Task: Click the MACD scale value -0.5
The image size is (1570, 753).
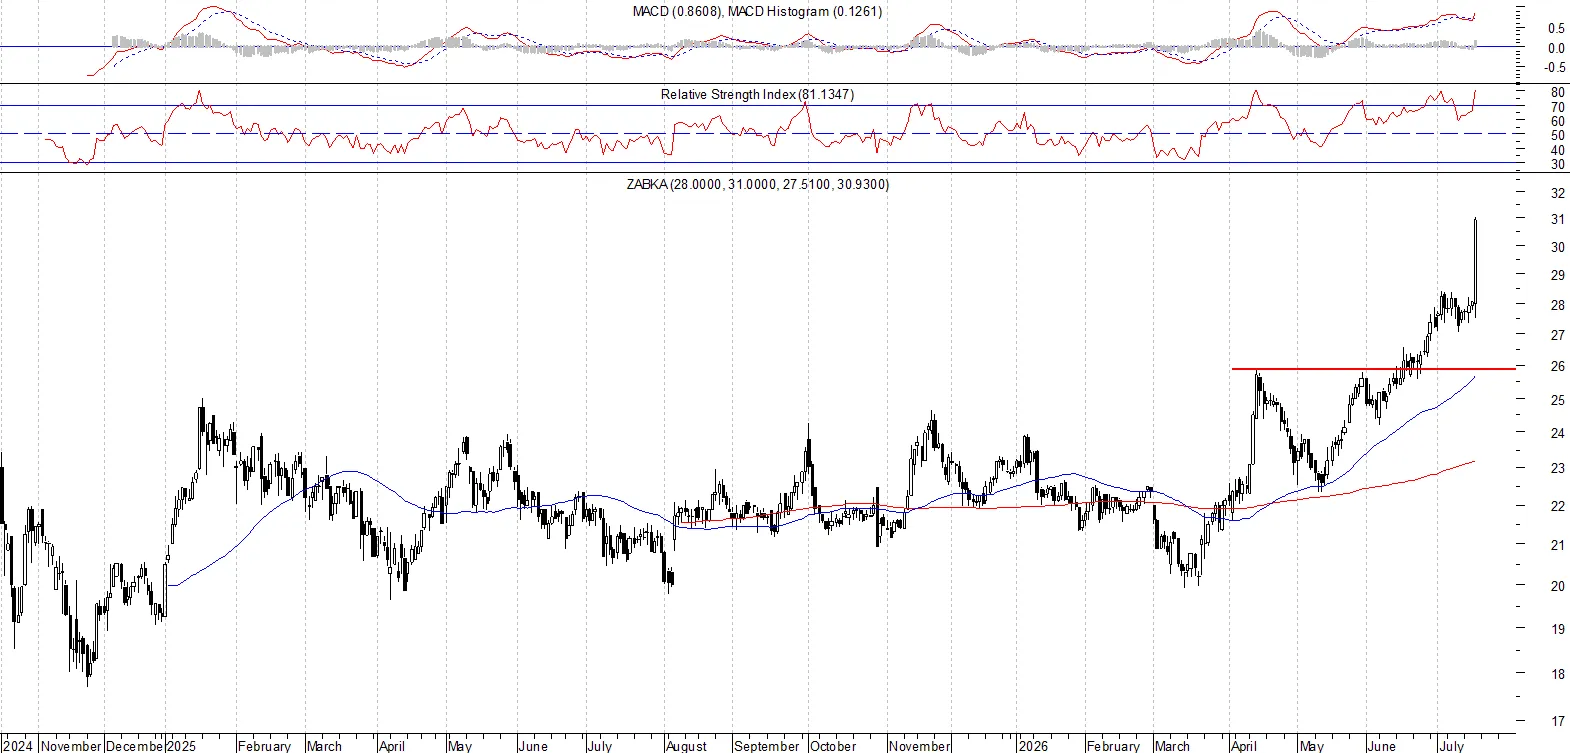Action: [x=1555, y=68]
